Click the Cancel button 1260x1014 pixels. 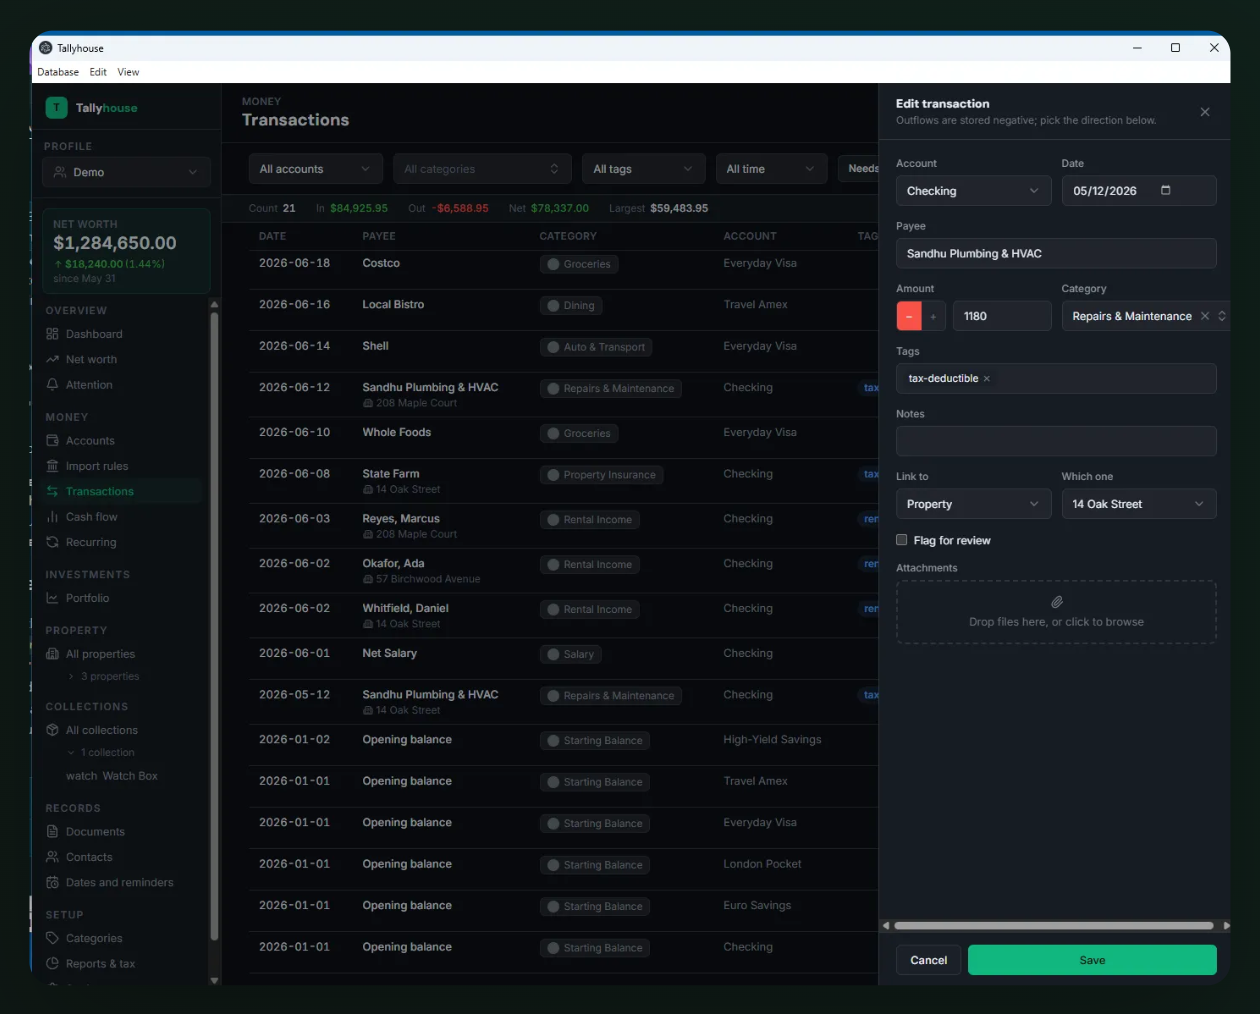click(x=928, y=960)
